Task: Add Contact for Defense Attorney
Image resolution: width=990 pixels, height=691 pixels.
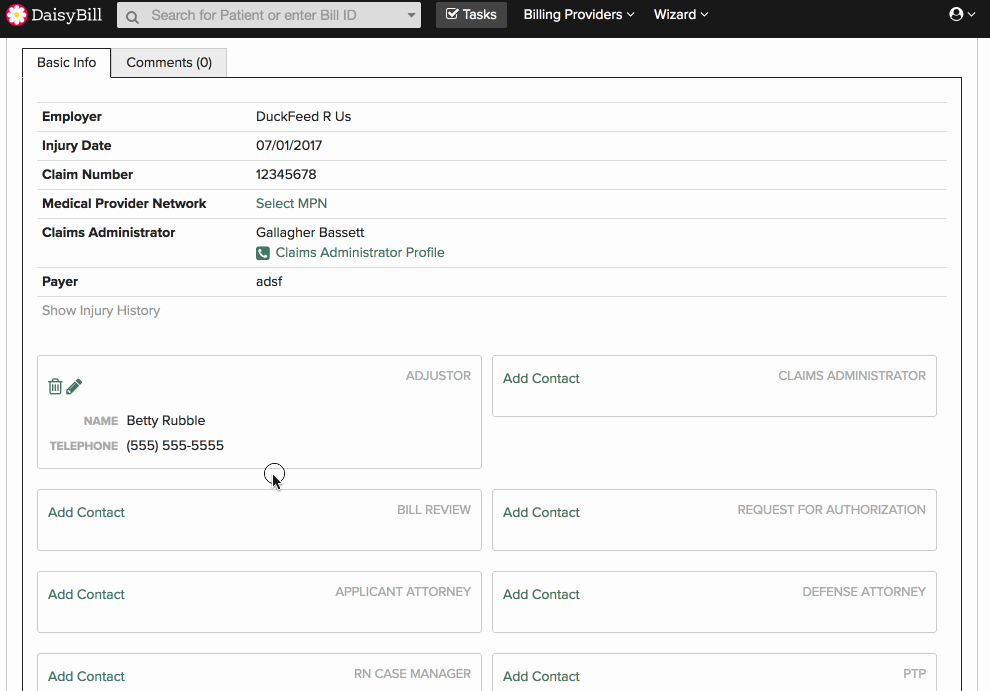Action: pos(541,594)
